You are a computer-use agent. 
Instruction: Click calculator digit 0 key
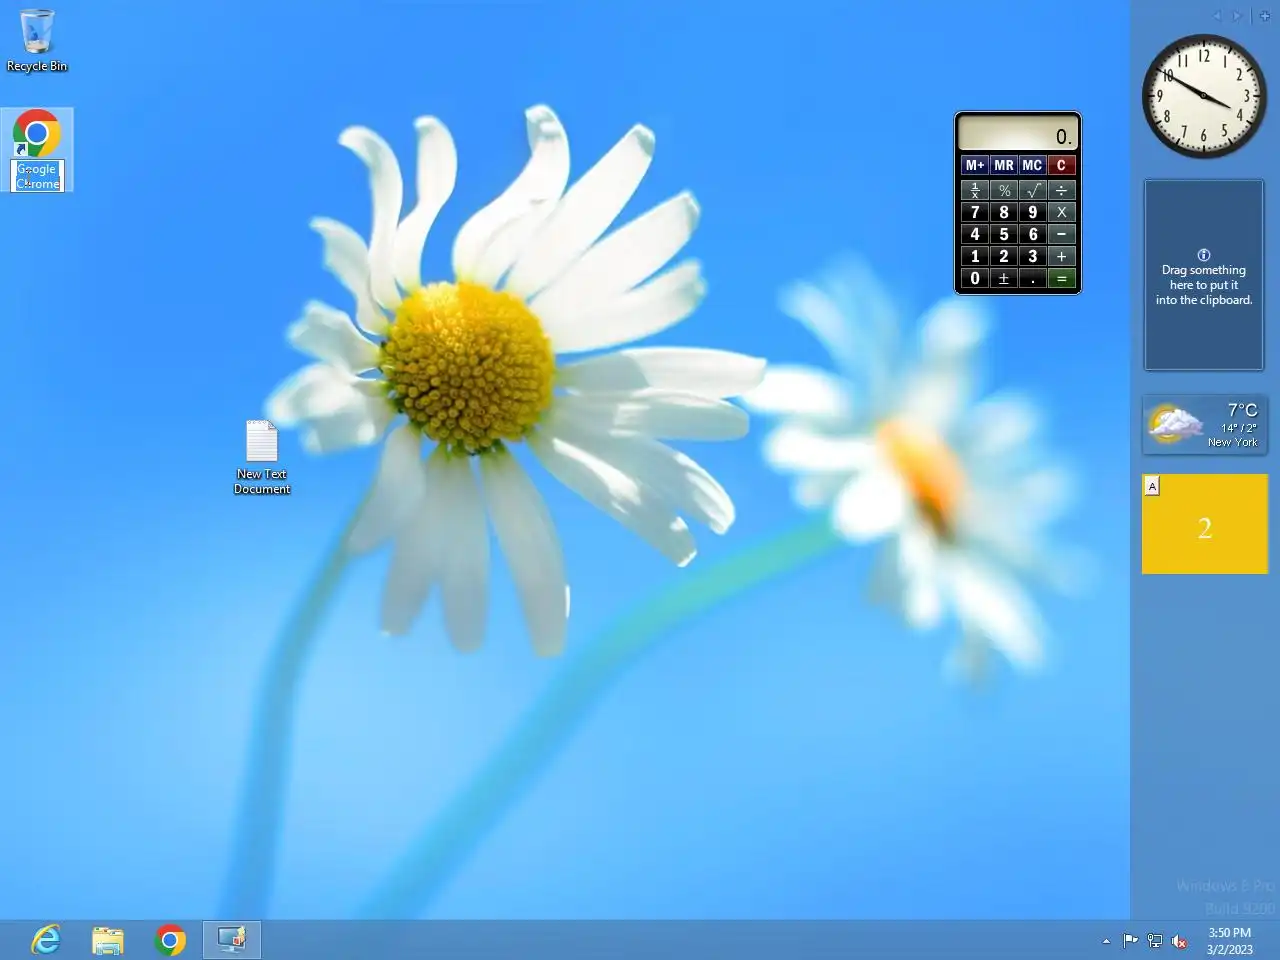click(975, 278)
